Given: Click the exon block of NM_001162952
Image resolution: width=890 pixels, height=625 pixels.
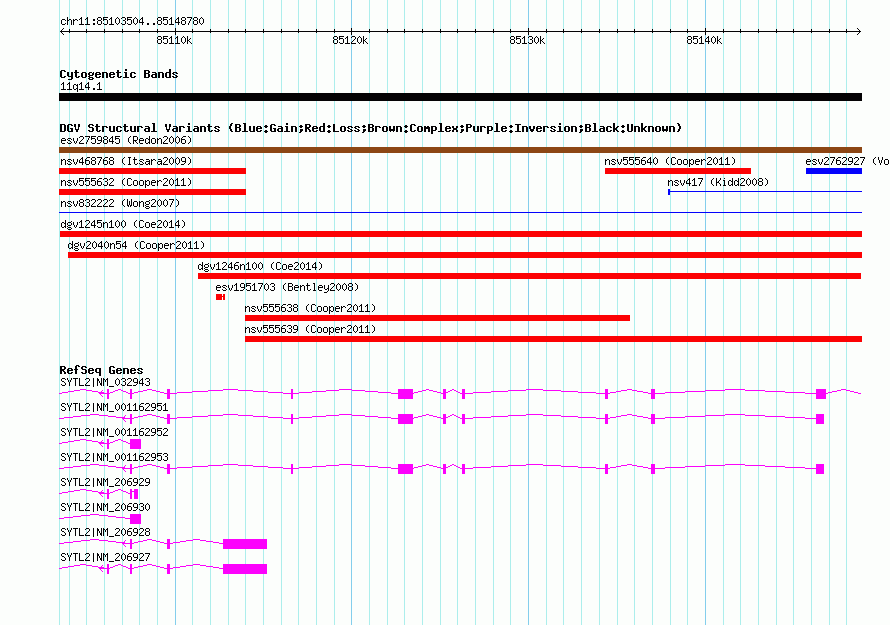Looking at the screenshot, I should click(135, 444).
